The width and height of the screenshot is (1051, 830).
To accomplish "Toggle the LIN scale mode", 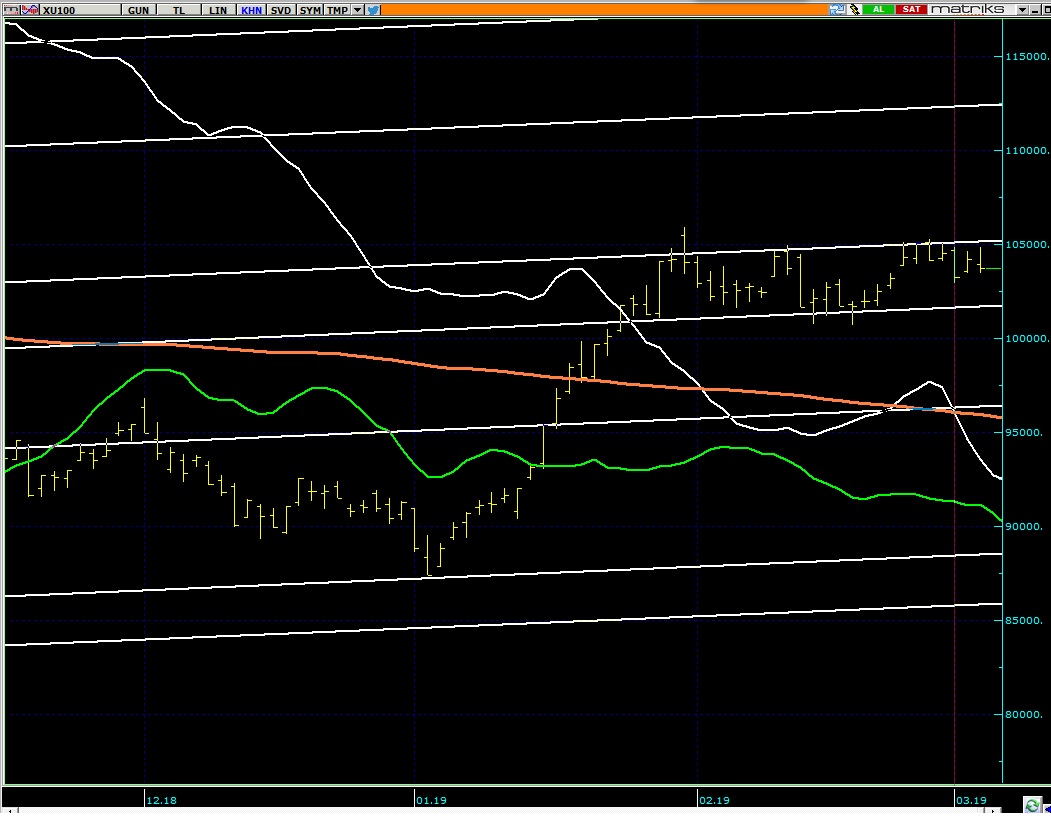I will 217,9.
